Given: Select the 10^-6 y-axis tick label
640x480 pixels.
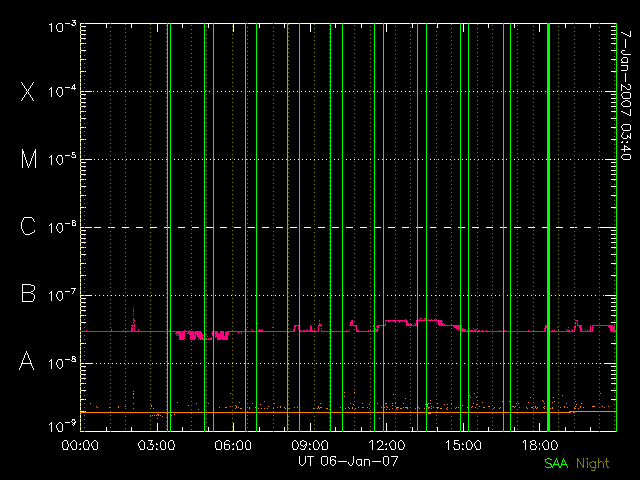Looking at the screenshot, I should click(62, 227).
